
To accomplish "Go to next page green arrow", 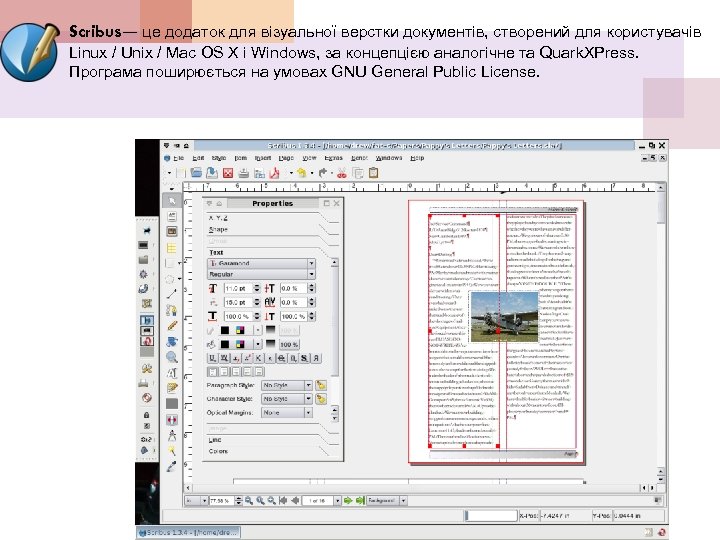I will click(349, 501).
